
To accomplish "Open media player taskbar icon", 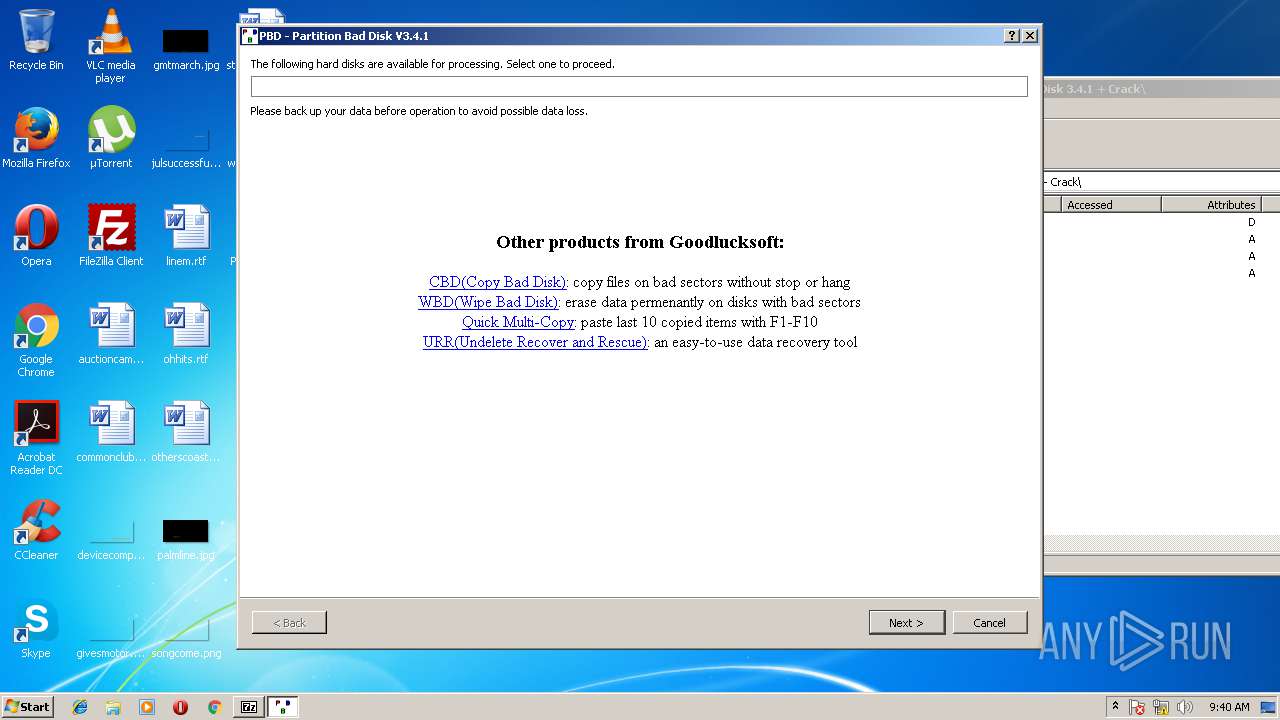I will pyautogui.click(x=147, y=707).
